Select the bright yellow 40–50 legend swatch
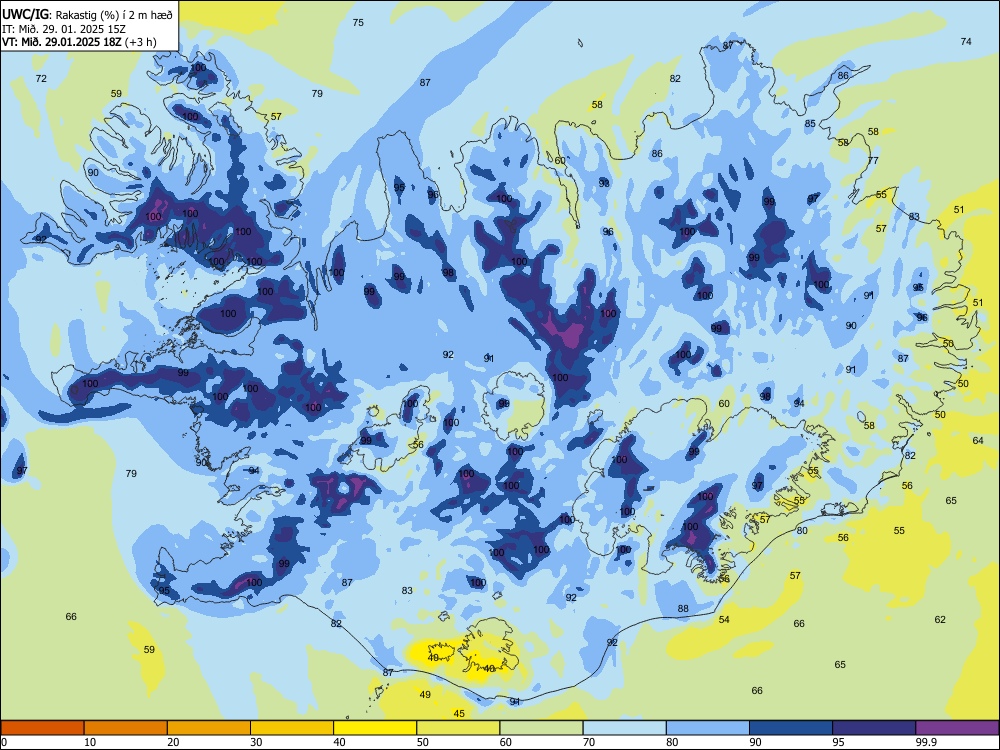1000x750 pixels. 375,728
